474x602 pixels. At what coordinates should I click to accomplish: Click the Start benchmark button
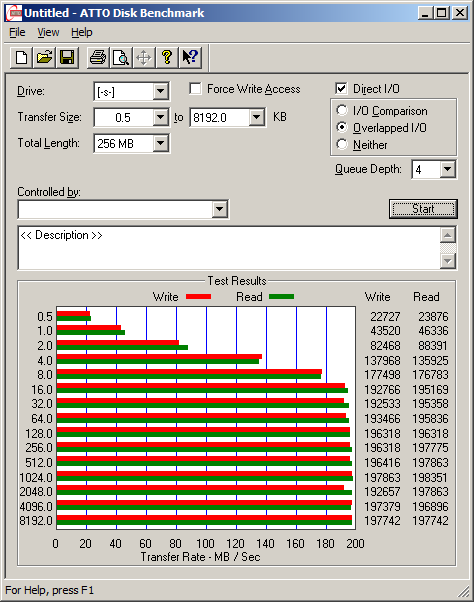pos(423,209)
